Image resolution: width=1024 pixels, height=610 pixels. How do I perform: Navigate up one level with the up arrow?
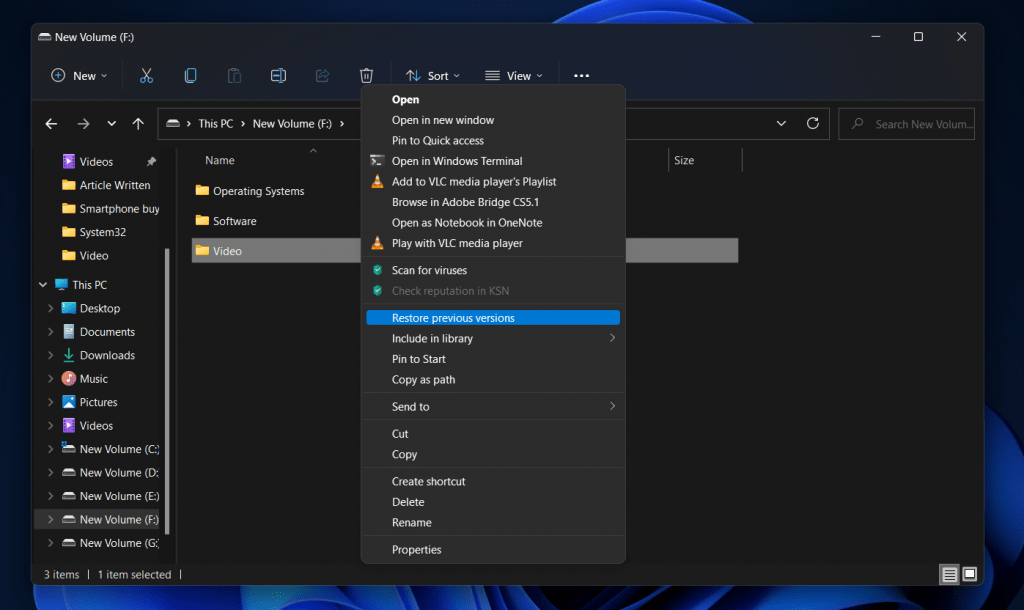click(138, 123)
